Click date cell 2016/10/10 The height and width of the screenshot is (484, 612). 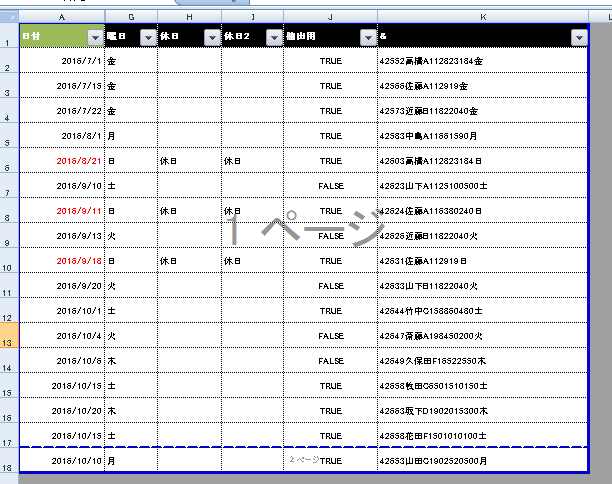coord(62,460)
